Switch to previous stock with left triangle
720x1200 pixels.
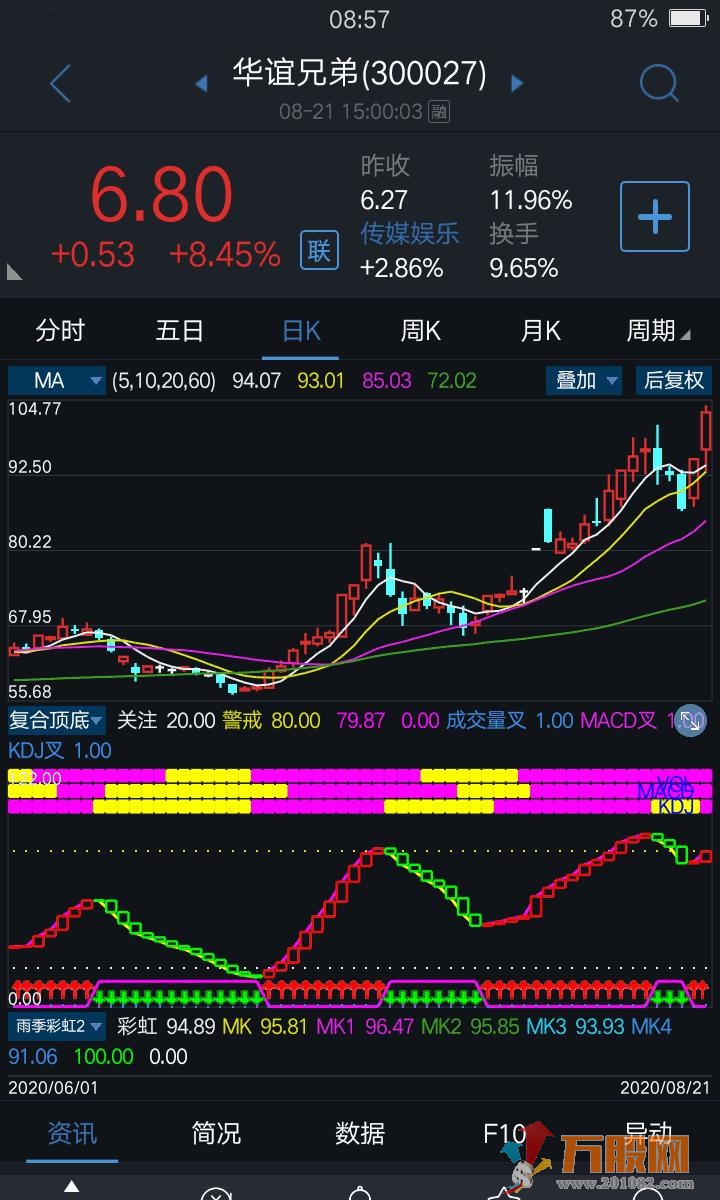[201, 83]
